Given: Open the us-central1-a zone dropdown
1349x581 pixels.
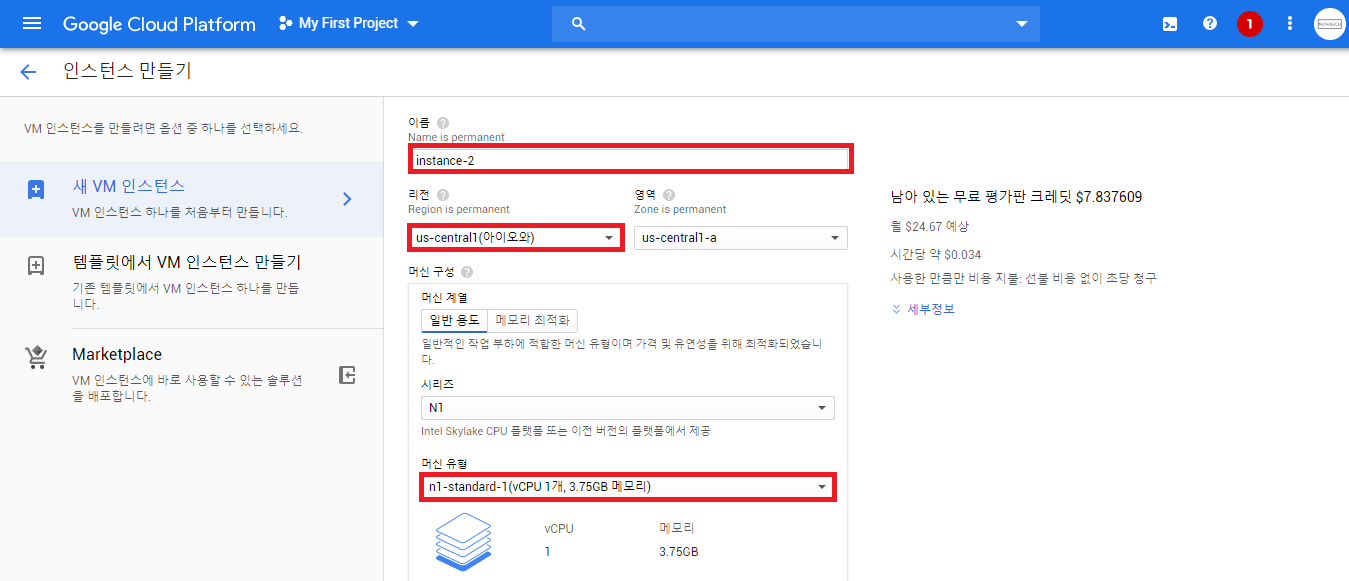Looking at the screenshot, I should [741, 238].
